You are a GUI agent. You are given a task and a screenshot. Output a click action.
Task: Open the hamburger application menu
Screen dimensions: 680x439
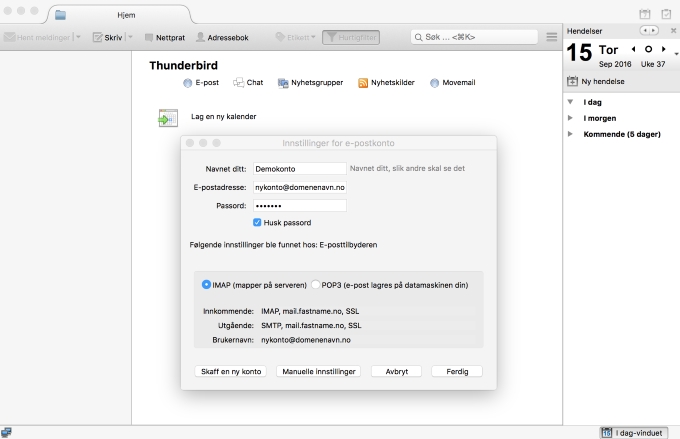click(x=552, y=37)
